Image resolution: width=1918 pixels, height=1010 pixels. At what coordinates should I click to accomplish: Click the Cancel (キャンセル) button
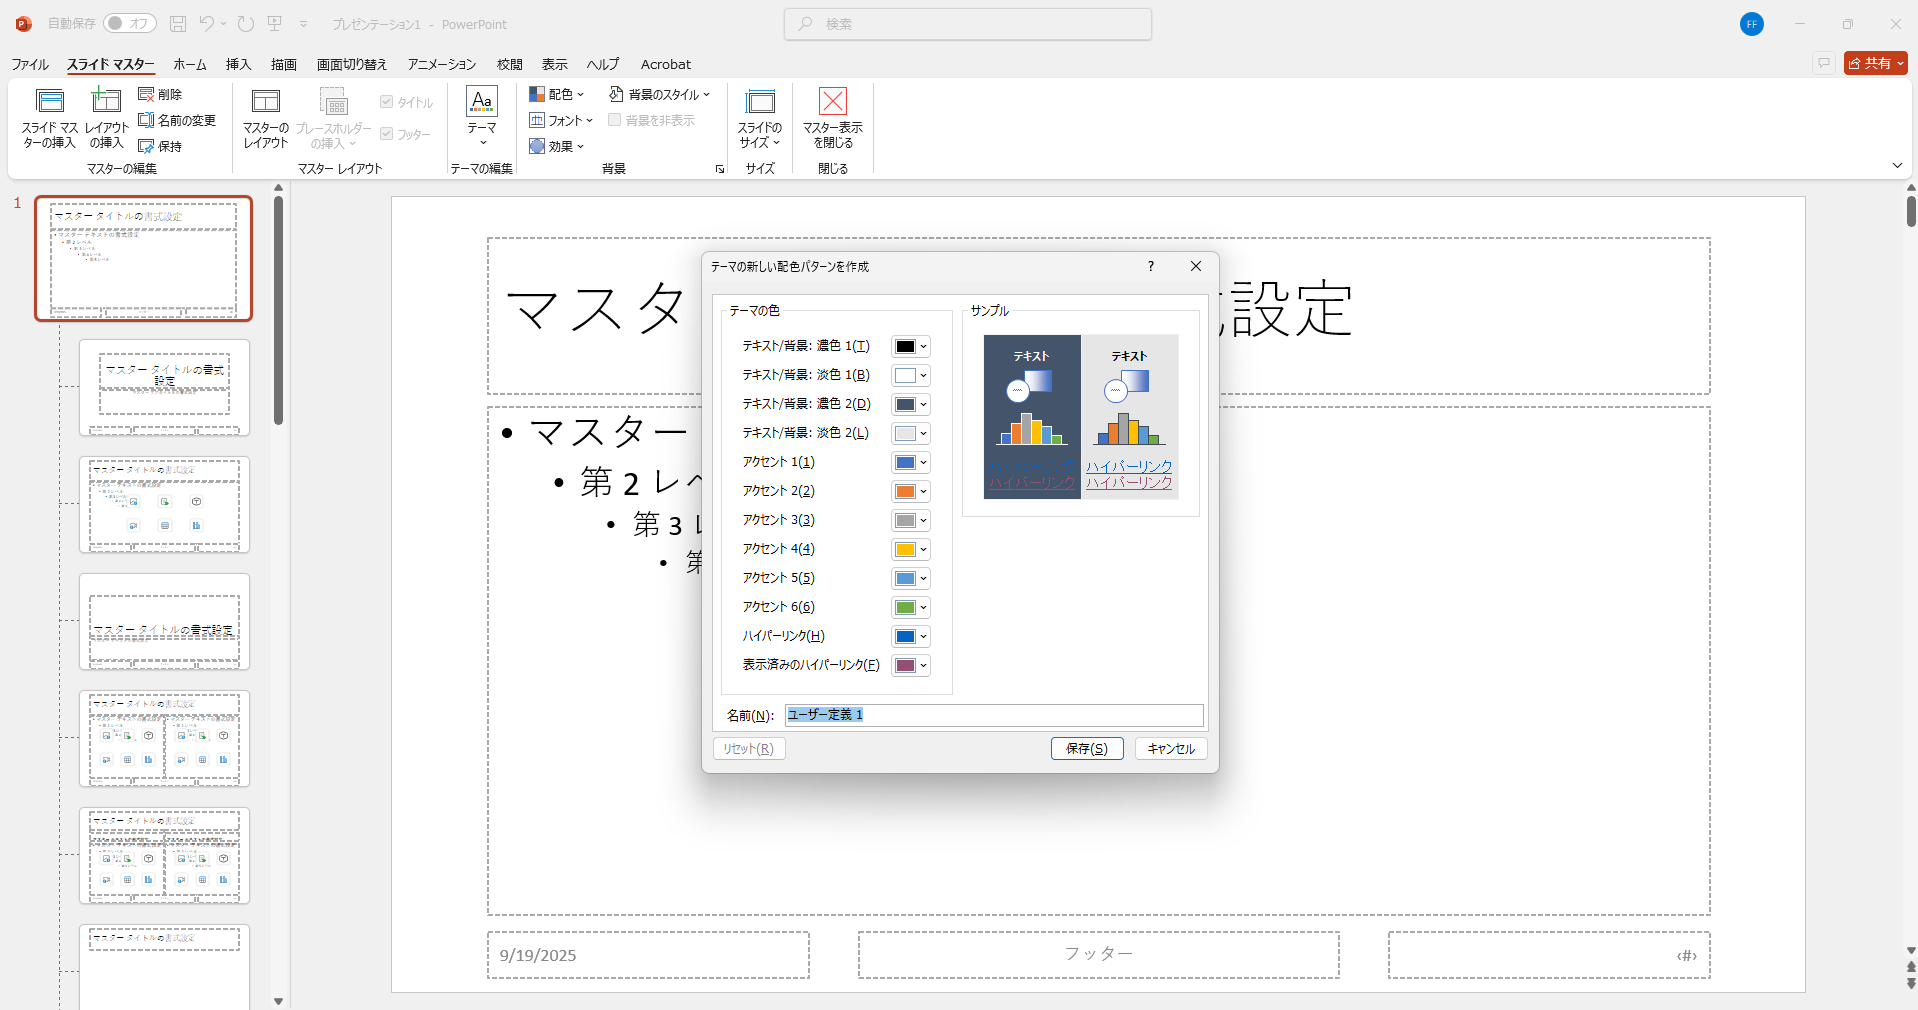pyautogui.click(x=1171, y=749)
